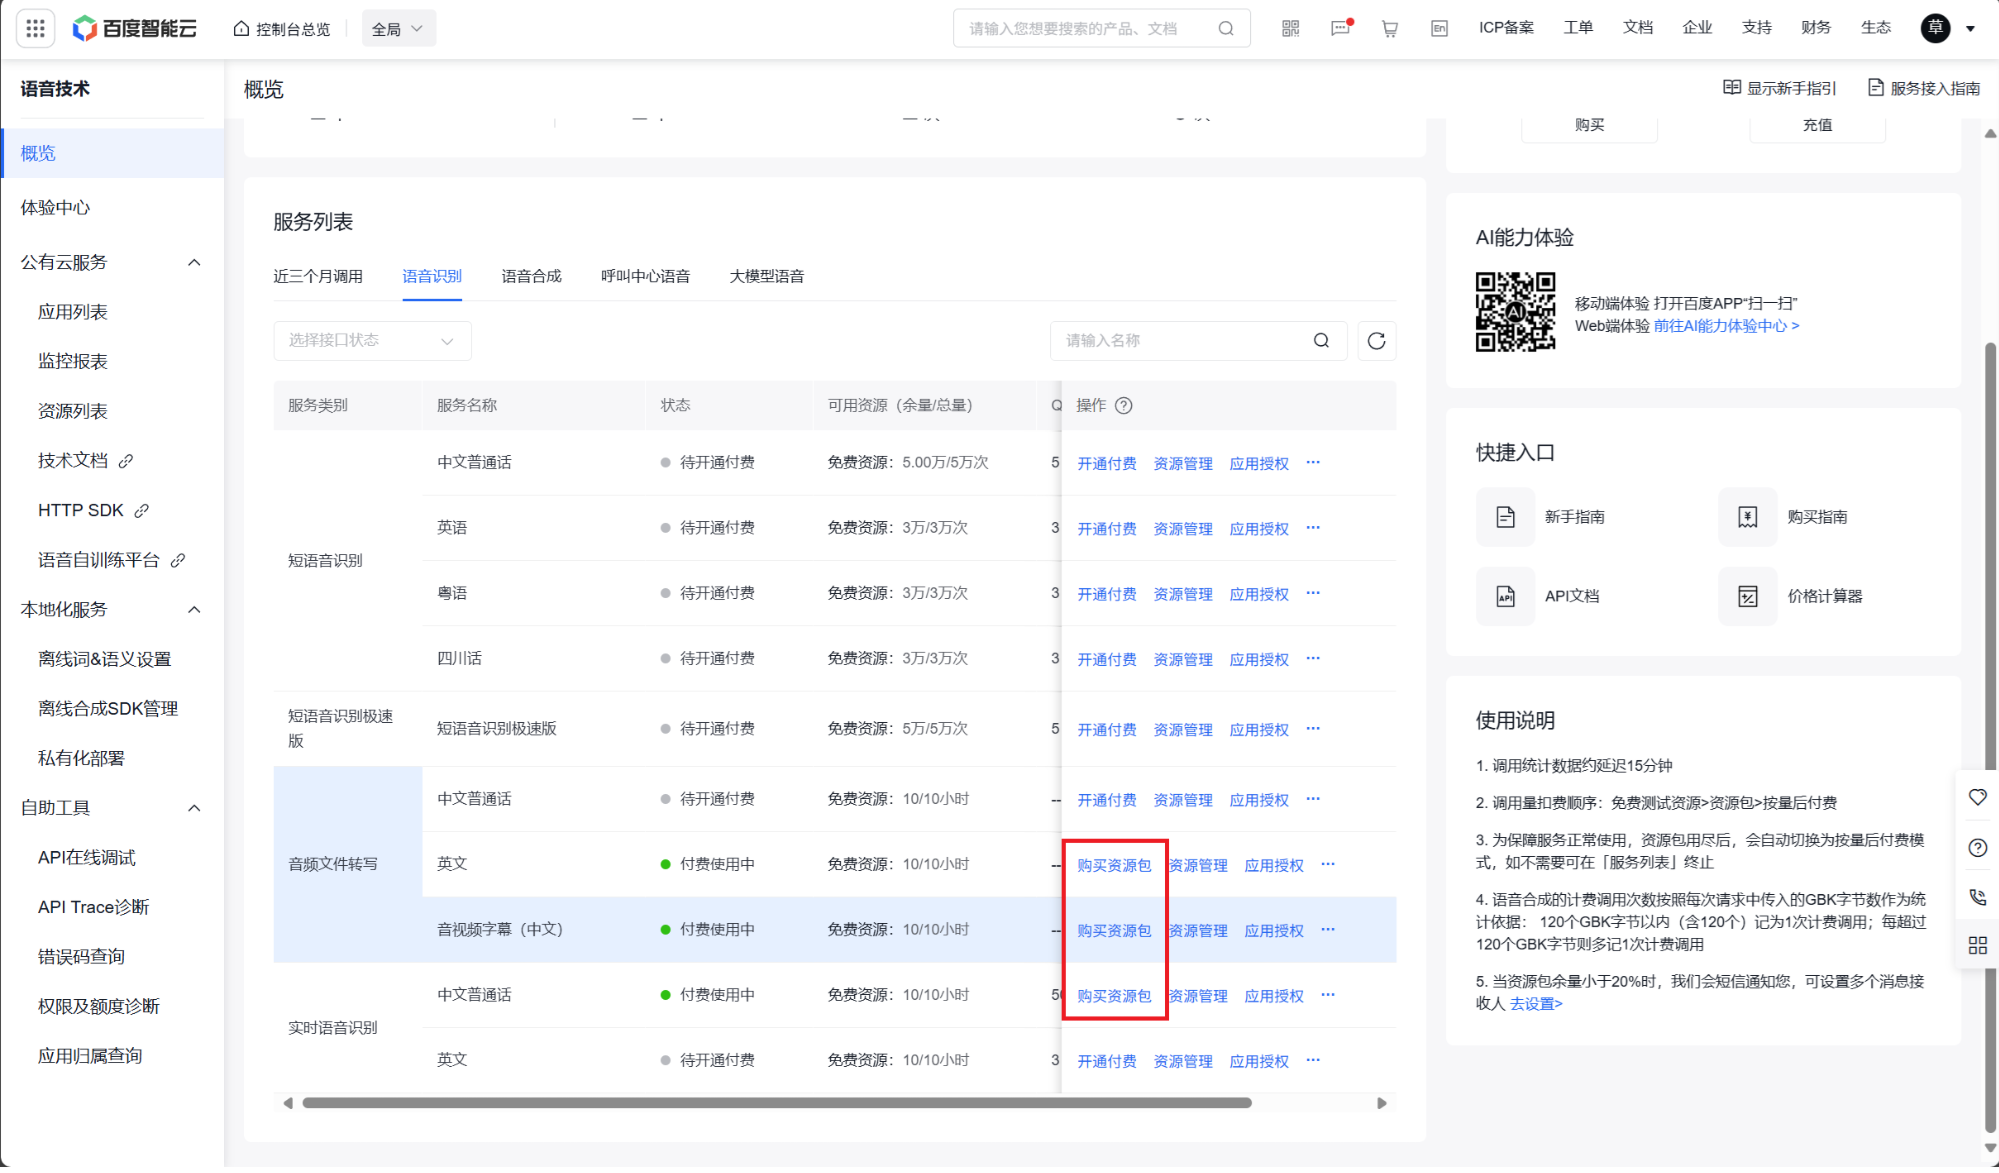Open the shopping cart icon

click(1390, 28)
